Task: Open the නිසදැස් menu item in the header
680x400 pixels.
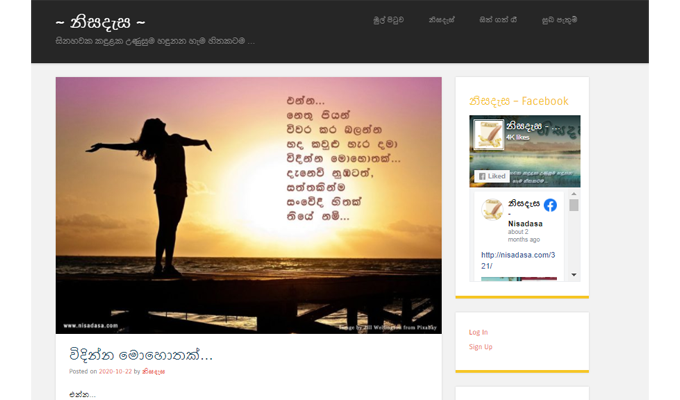Action: pyautogui.click(x=442, y=19)
